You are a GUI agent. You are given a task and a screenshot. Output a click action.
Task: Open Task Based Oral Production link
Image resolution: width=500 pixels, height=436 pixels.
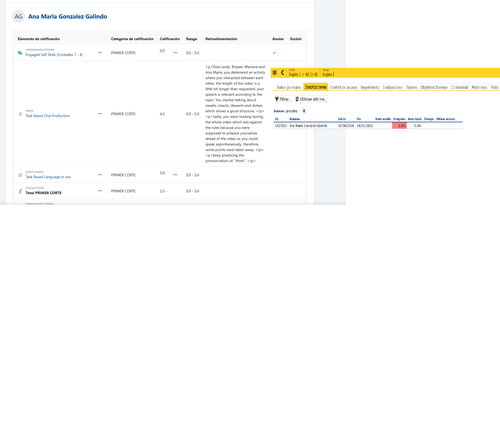[48, 116]
